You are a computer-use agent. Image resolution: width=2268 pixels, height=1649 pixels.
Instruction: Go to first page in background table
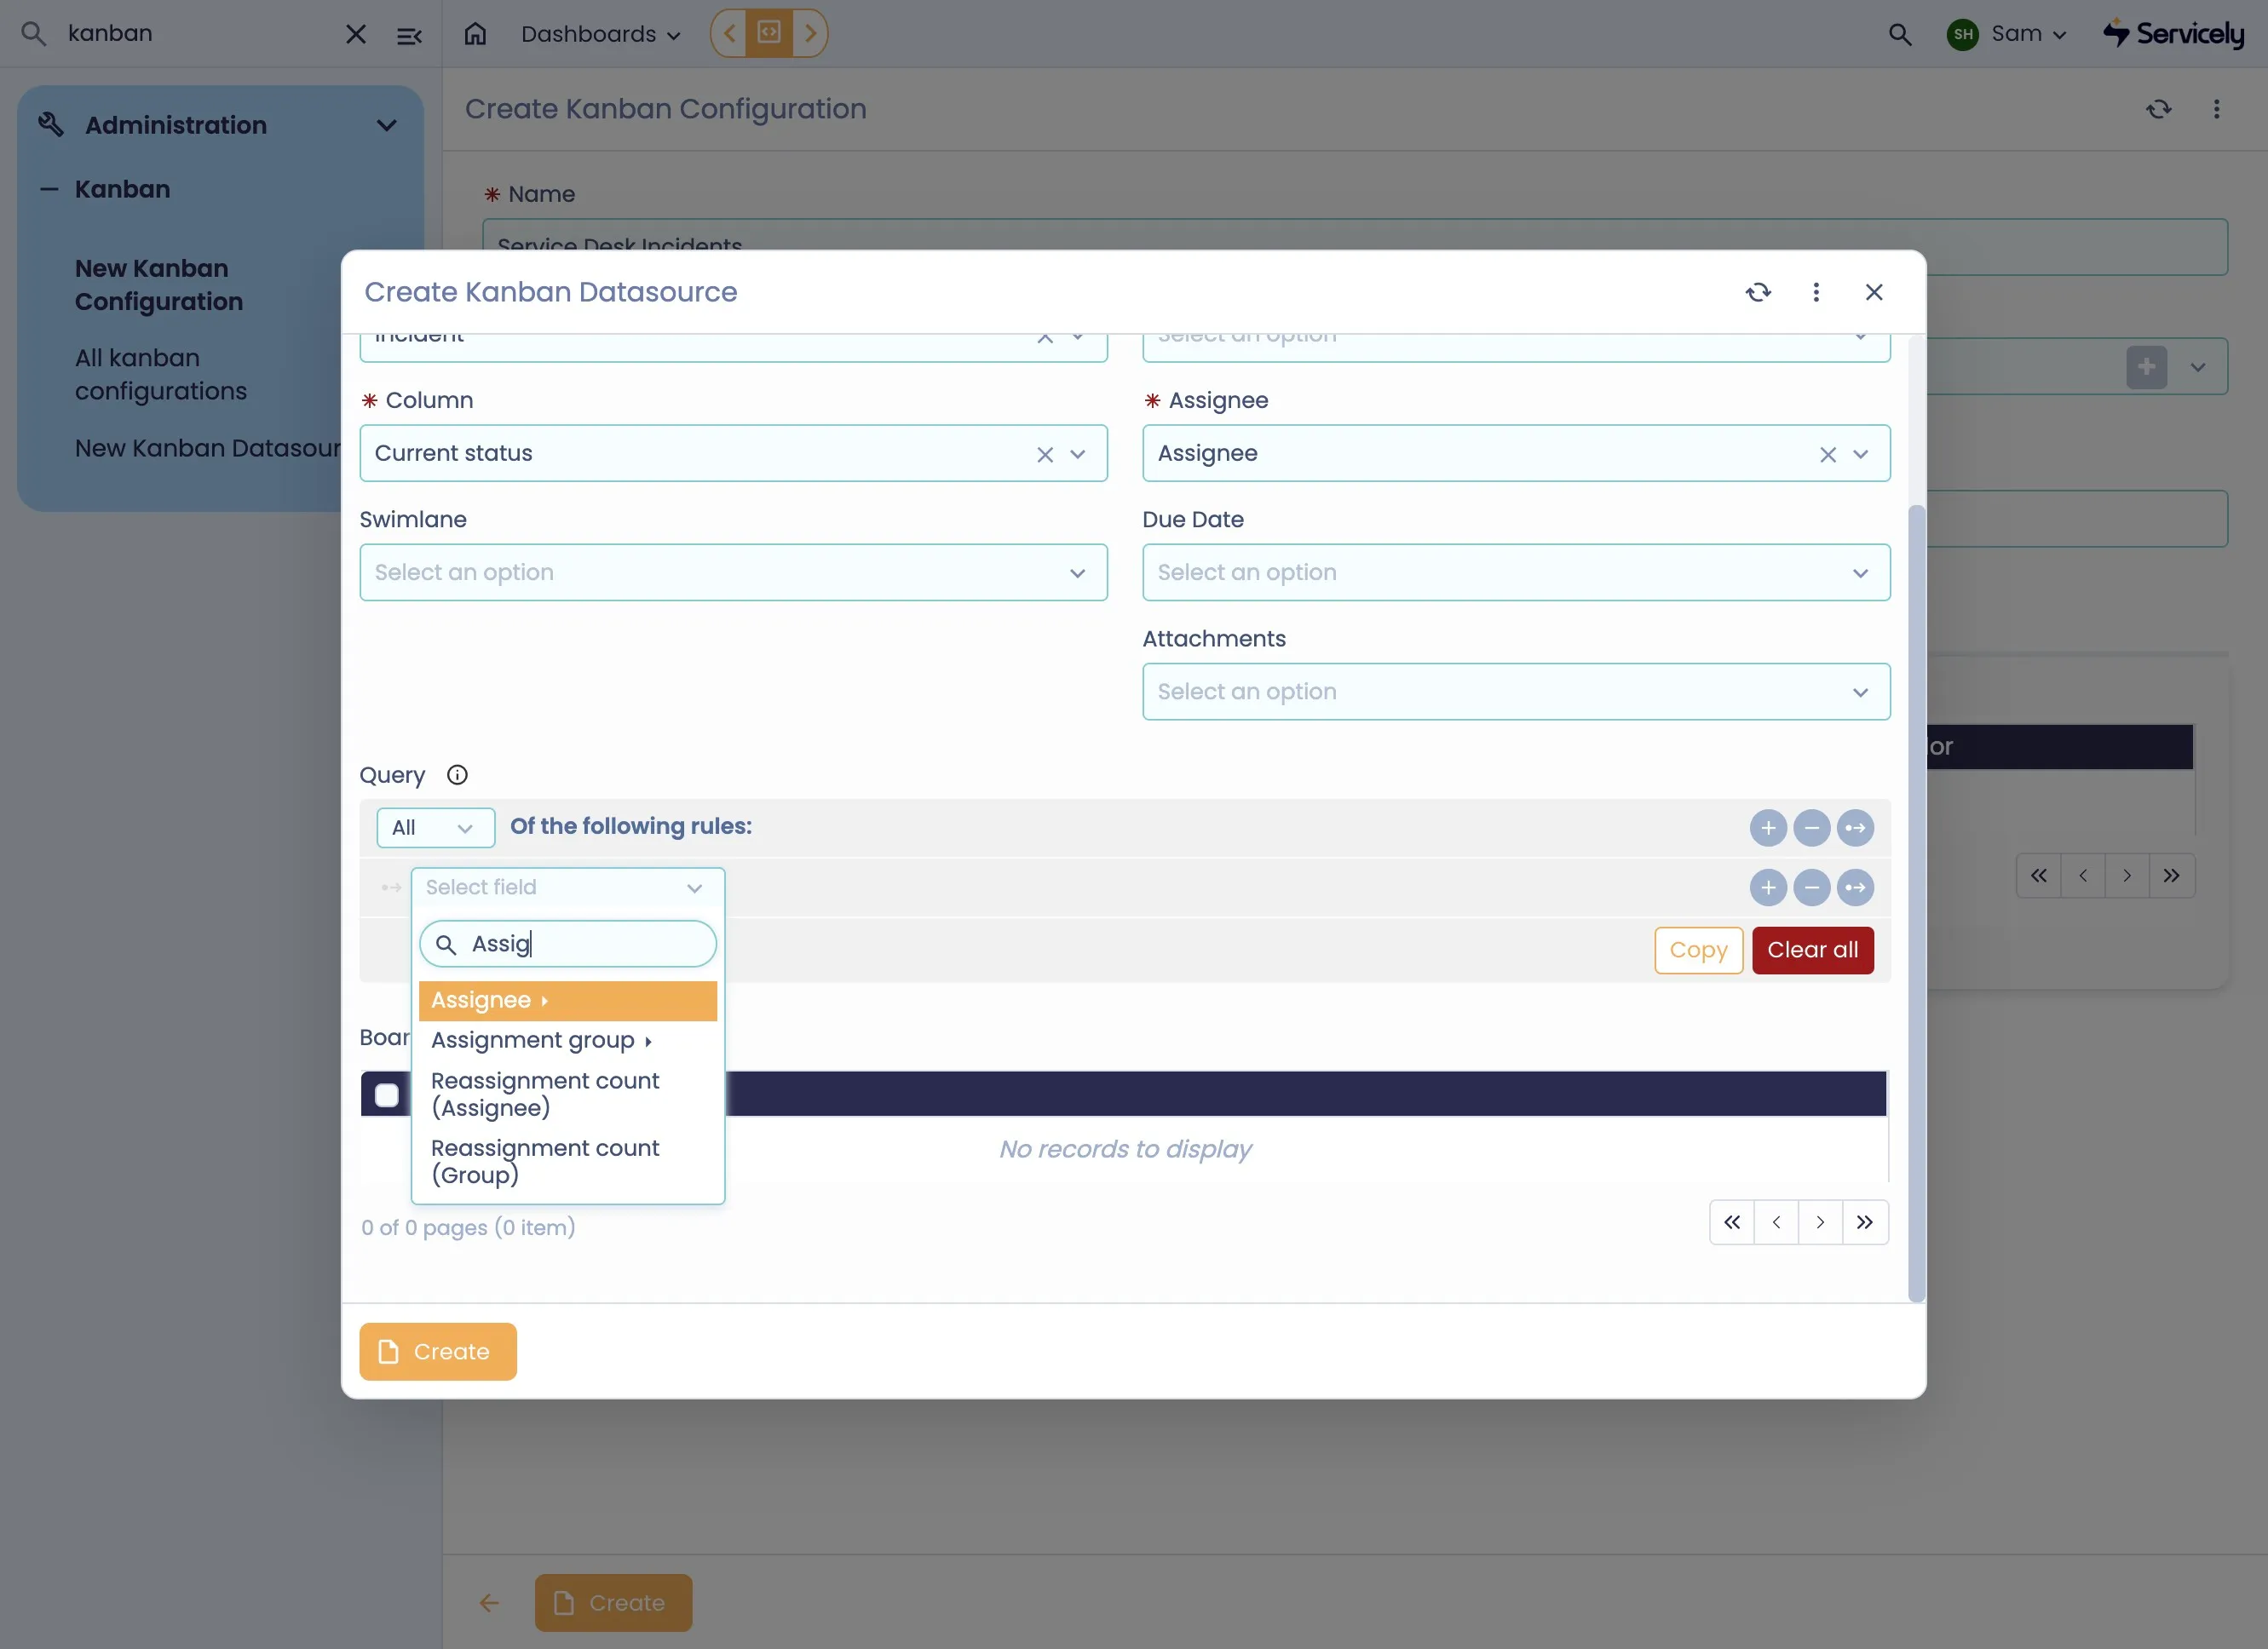tap(2038, 876)
